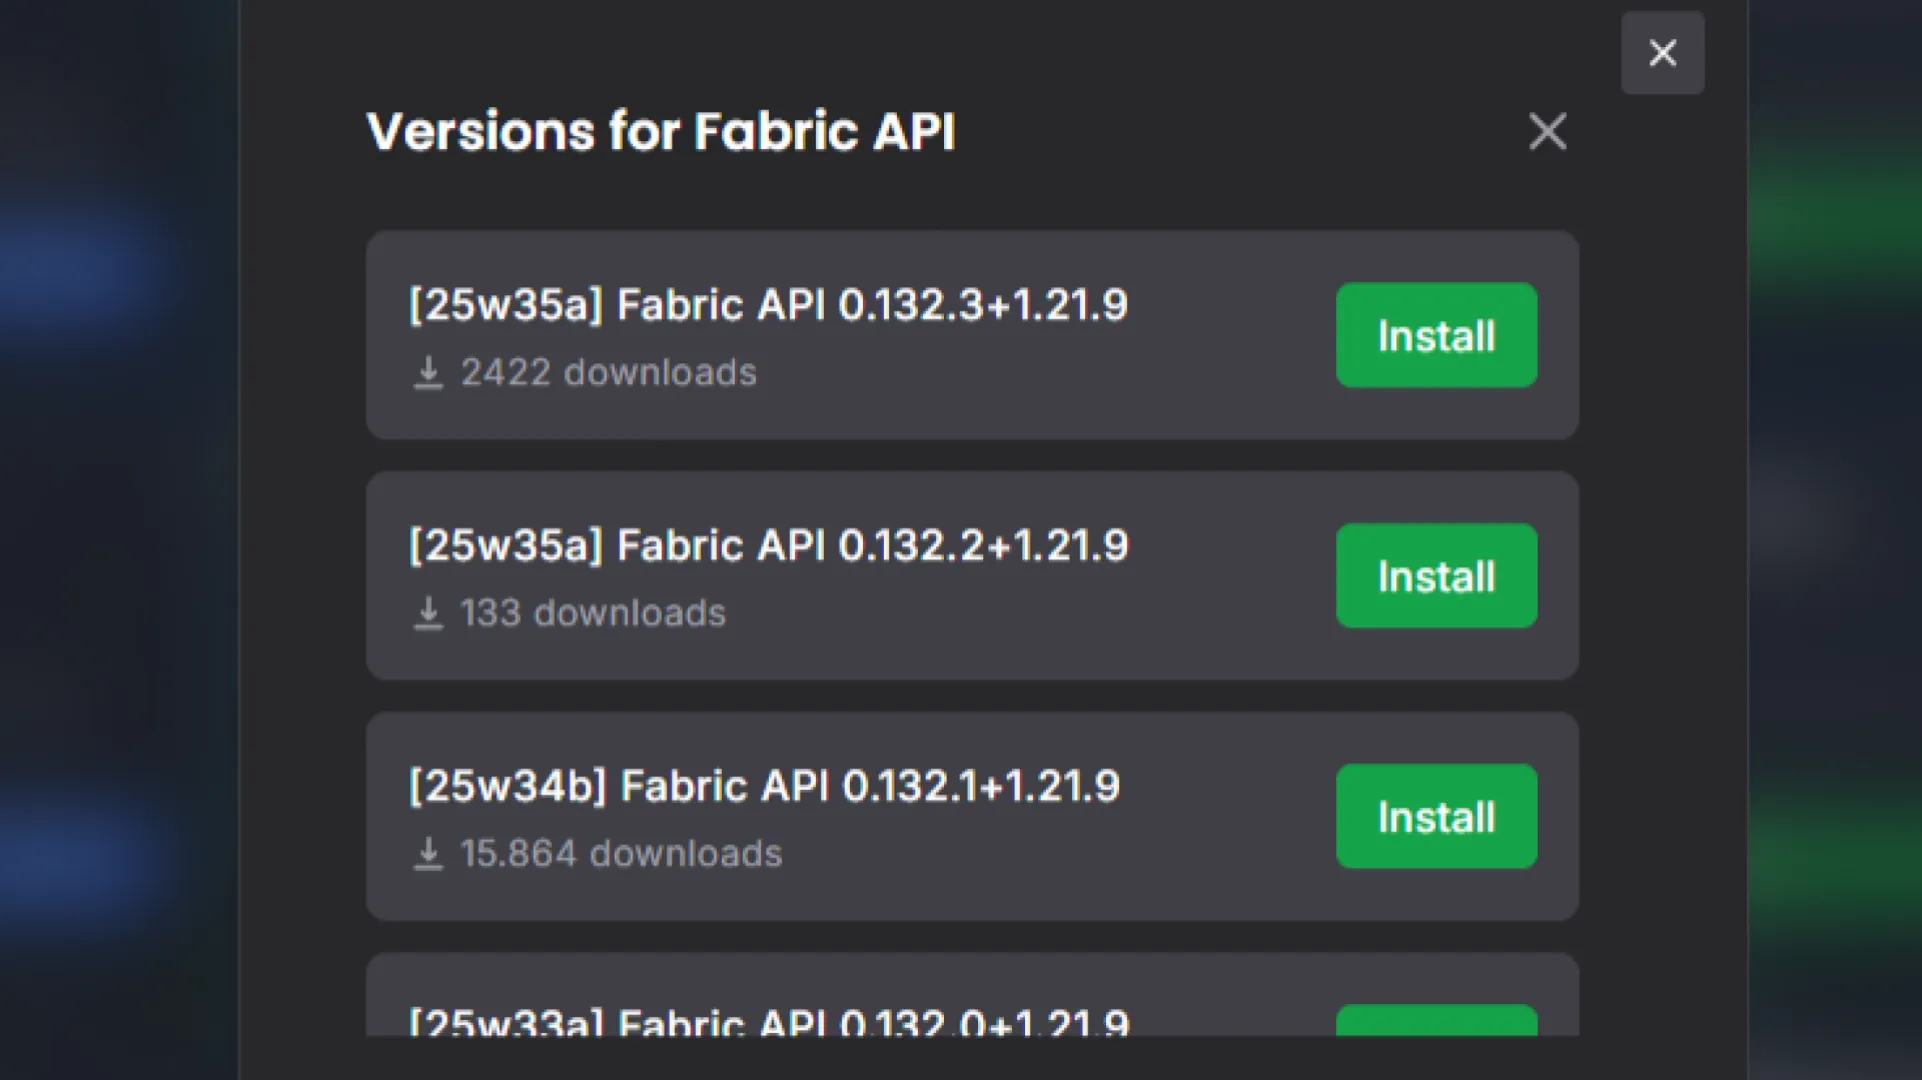This screenshot has width=1922, height=1080.
Task: Install Fabric API 0.132.2+1.21.9
Action: click(1436, 576)
